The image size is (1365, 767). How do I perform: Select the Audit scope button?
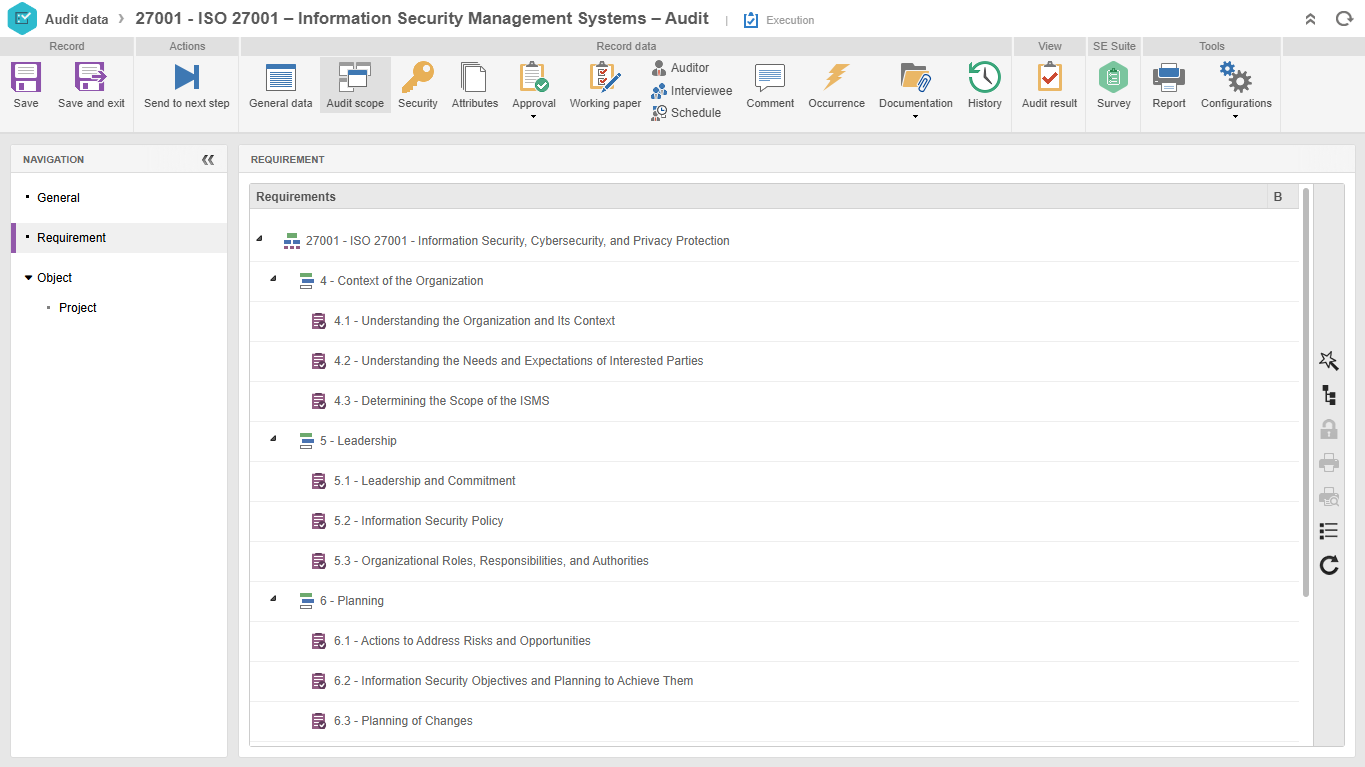pyautogui.click(x=355, y=85)
